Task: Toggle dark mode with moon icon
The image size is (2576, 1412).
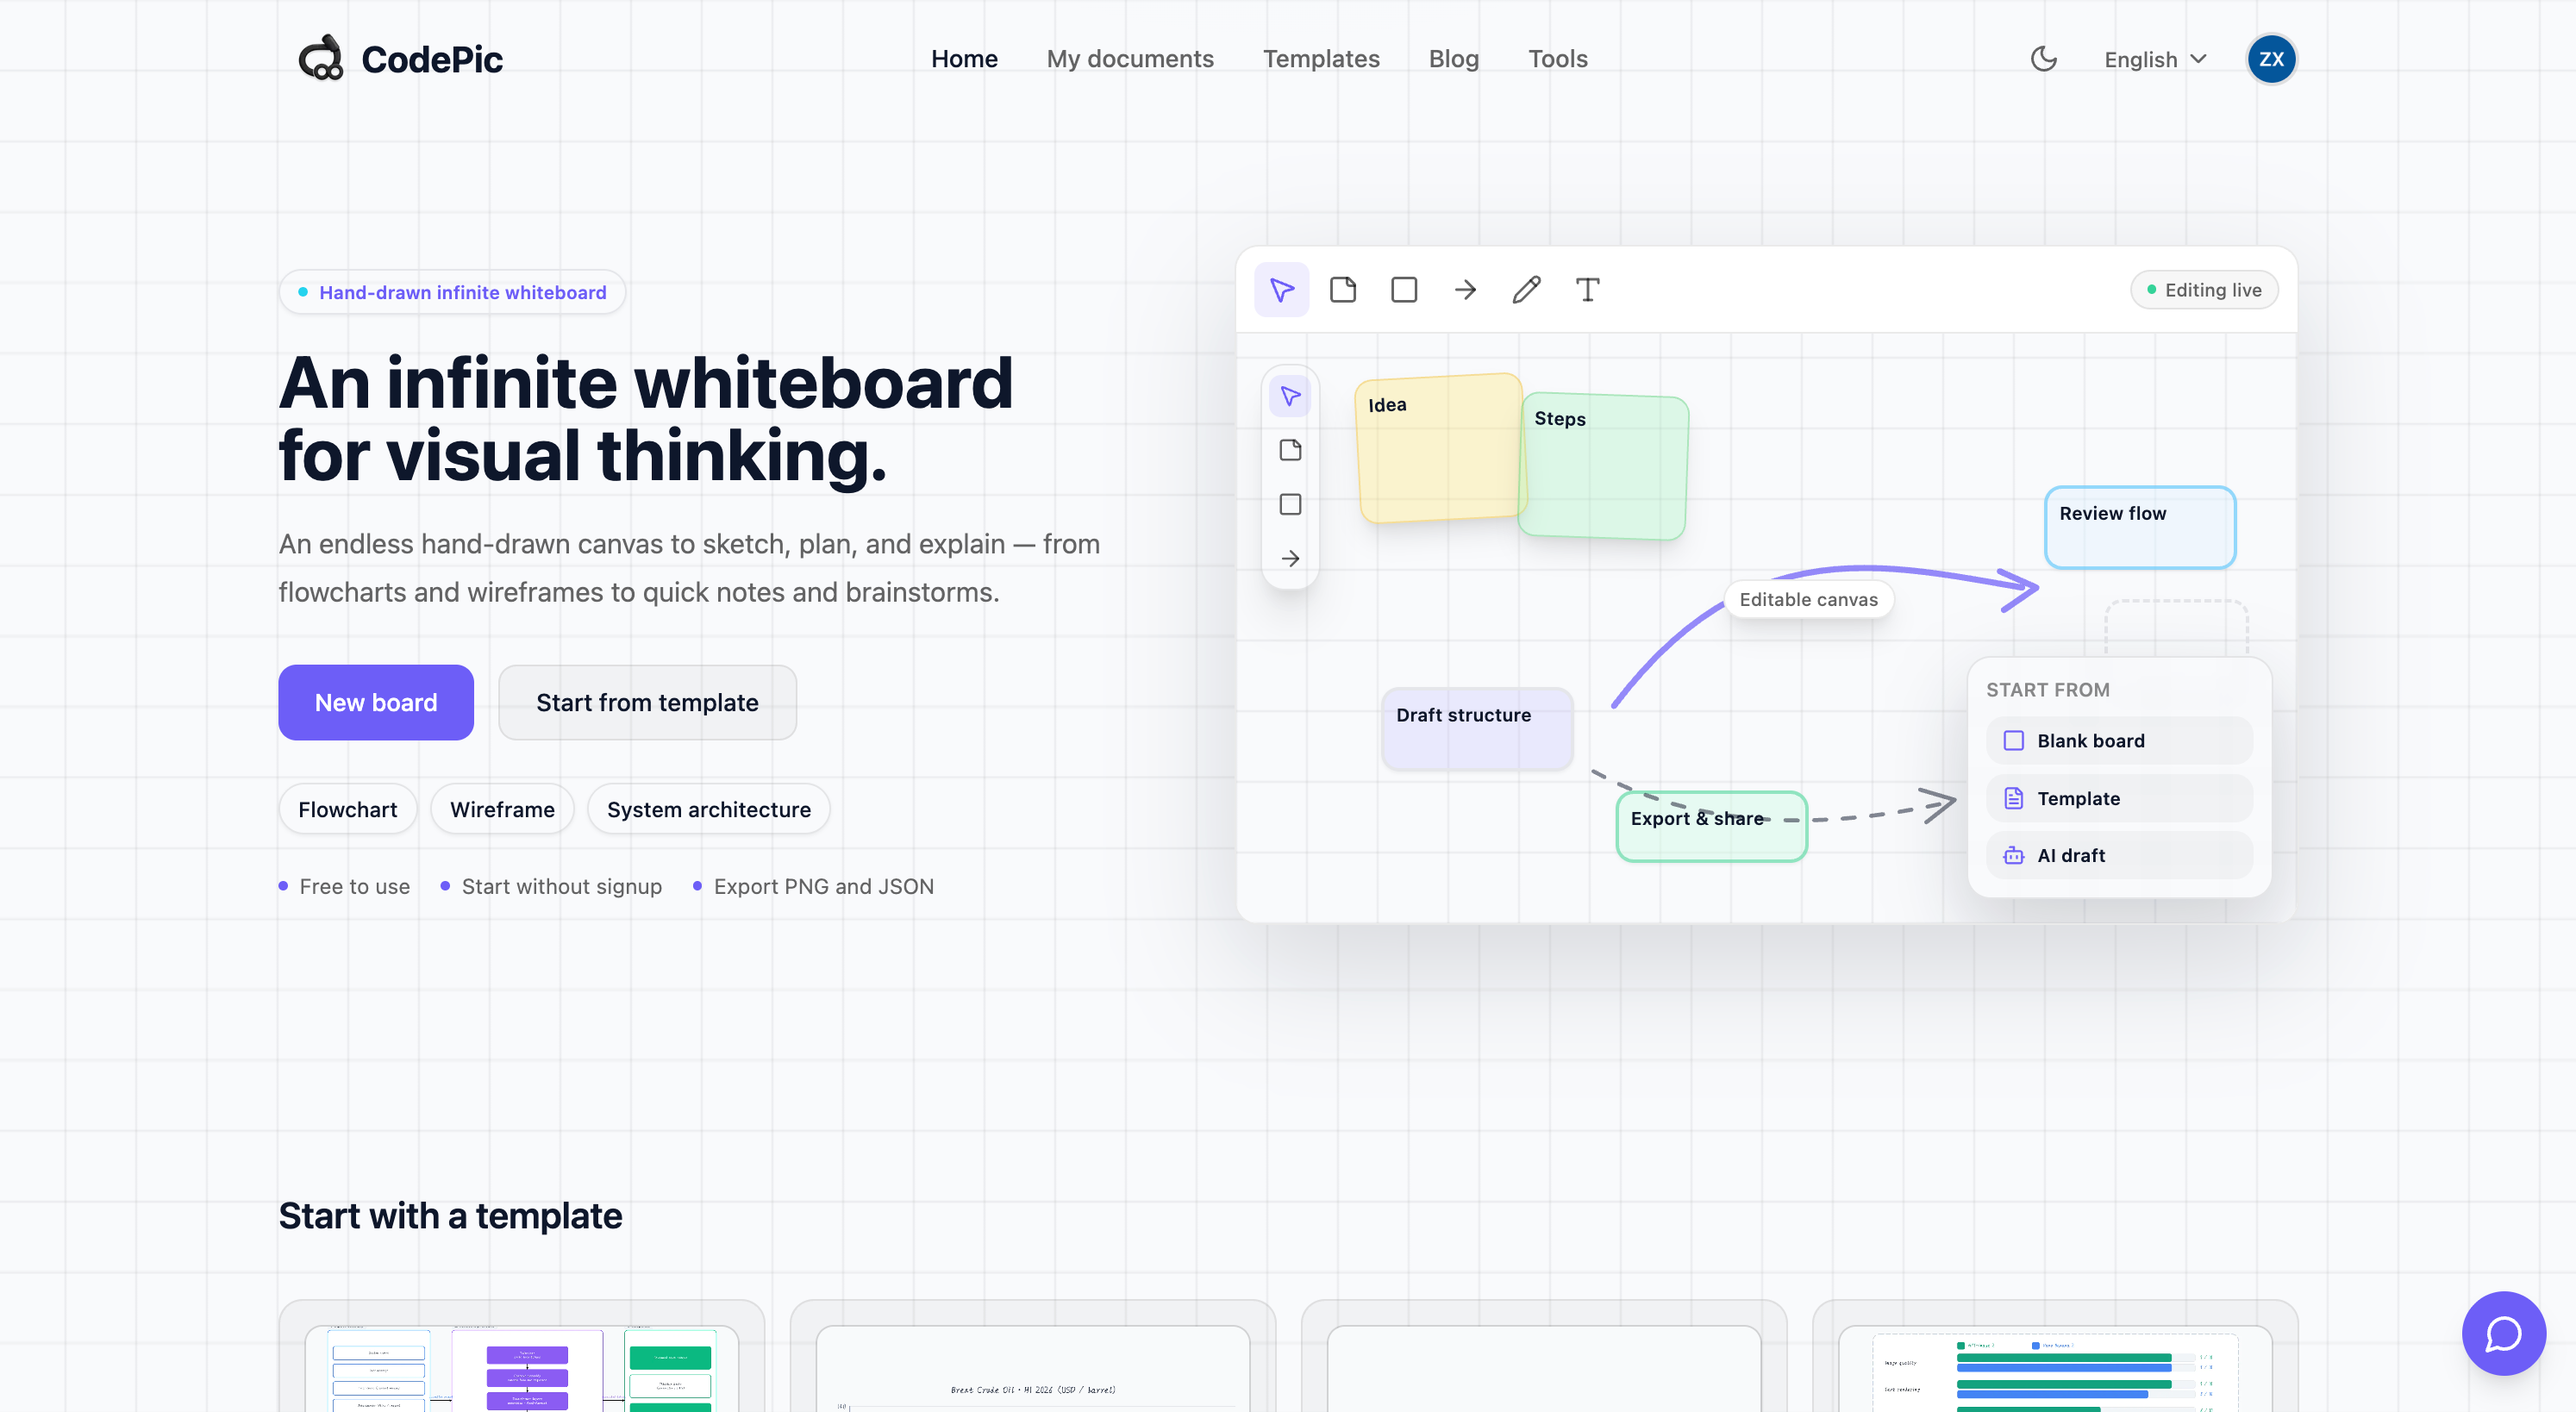Action: [2043, 59]
